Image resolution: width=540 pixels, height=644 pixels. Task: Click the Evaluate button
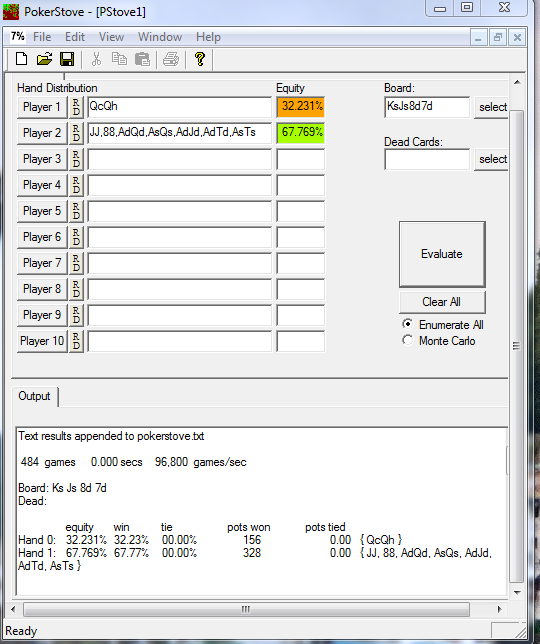coord(442,254)
